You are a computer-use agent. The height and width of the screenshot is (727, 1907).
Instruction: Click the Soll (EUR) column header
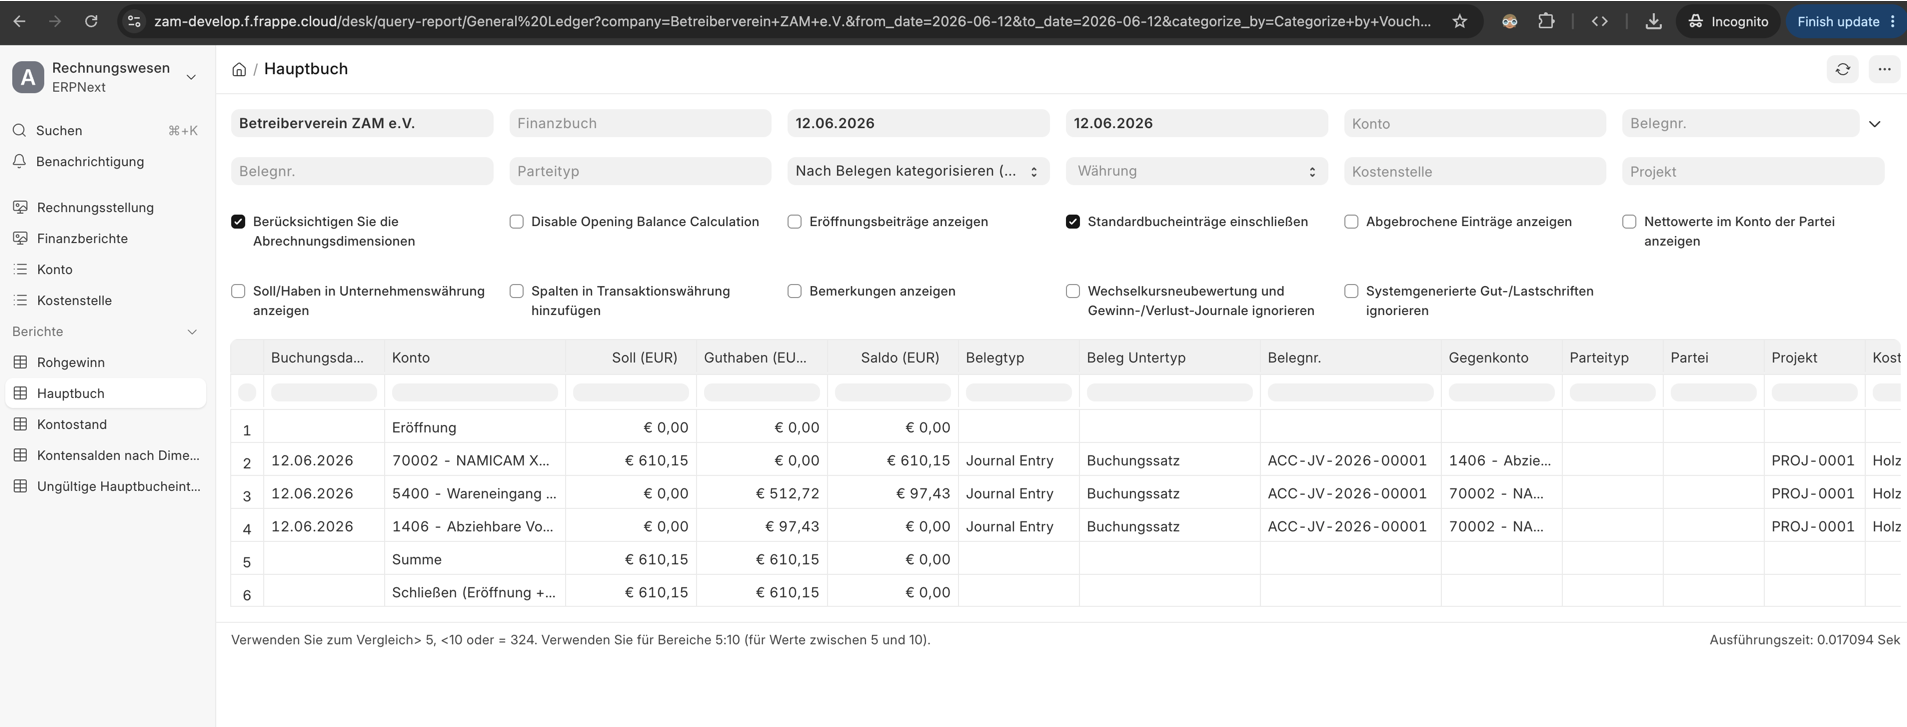tap(631, 358)
